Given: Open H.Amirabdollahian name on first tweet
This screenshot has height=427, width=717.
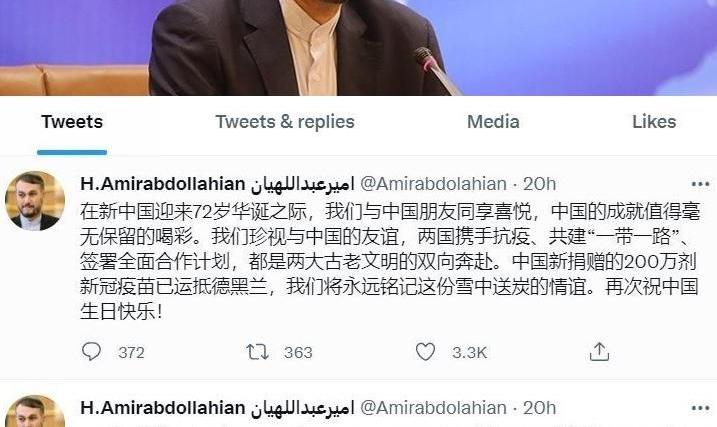Looking at the screenshot, I should point(217,184).
